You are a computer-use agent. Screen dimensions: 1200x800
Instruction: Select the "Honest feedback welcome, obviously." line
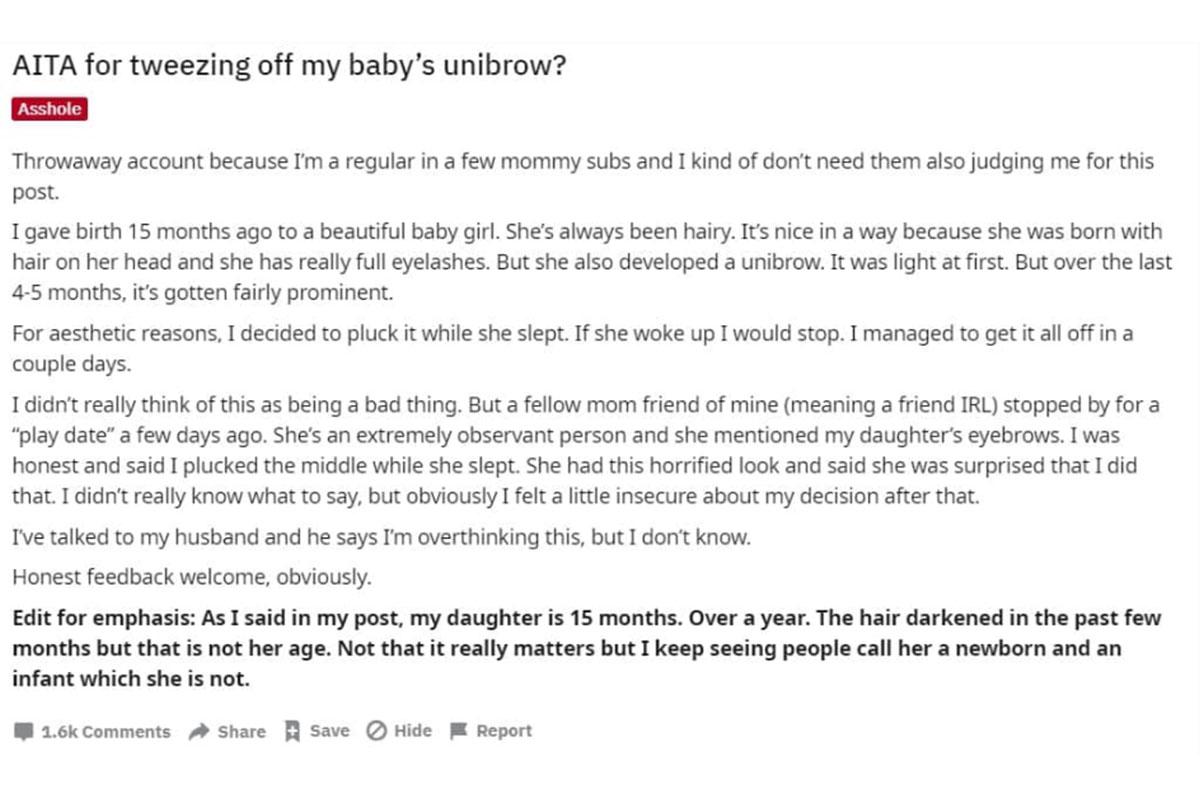click(x=192, y=577)
